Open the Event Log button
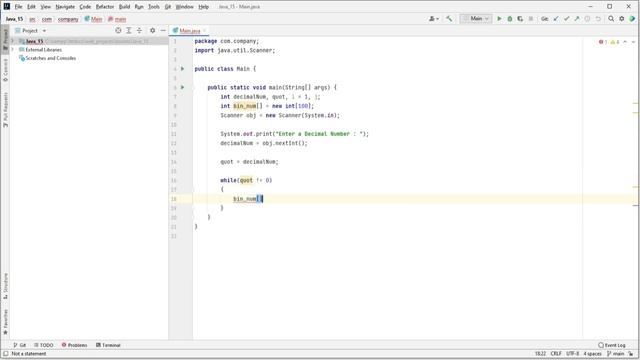The image size is (640, 360). 611,345
